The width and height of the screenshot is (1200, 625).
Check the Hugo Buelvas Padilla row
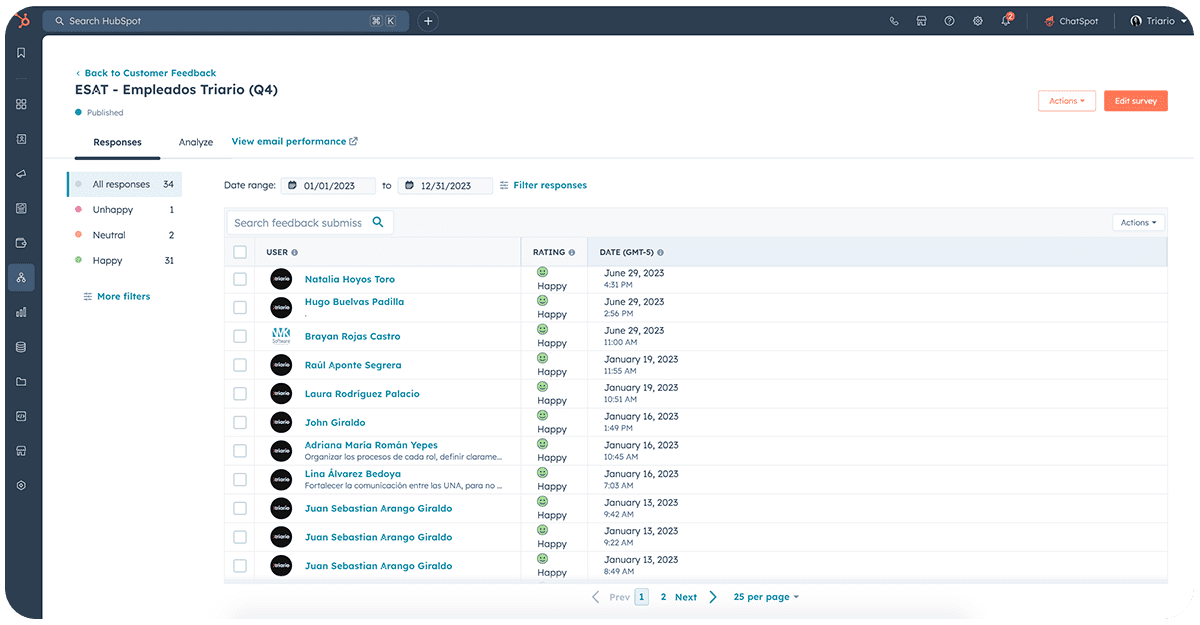click(x=240, y=307)
